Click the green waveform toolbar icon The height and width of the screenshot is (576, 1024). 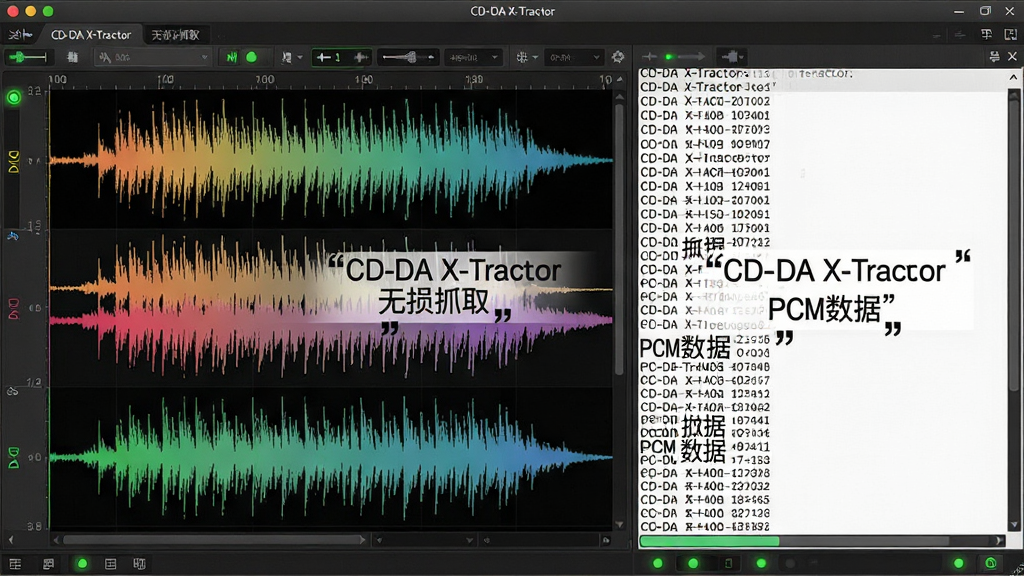pyautogui.click(x=232, y=57)
